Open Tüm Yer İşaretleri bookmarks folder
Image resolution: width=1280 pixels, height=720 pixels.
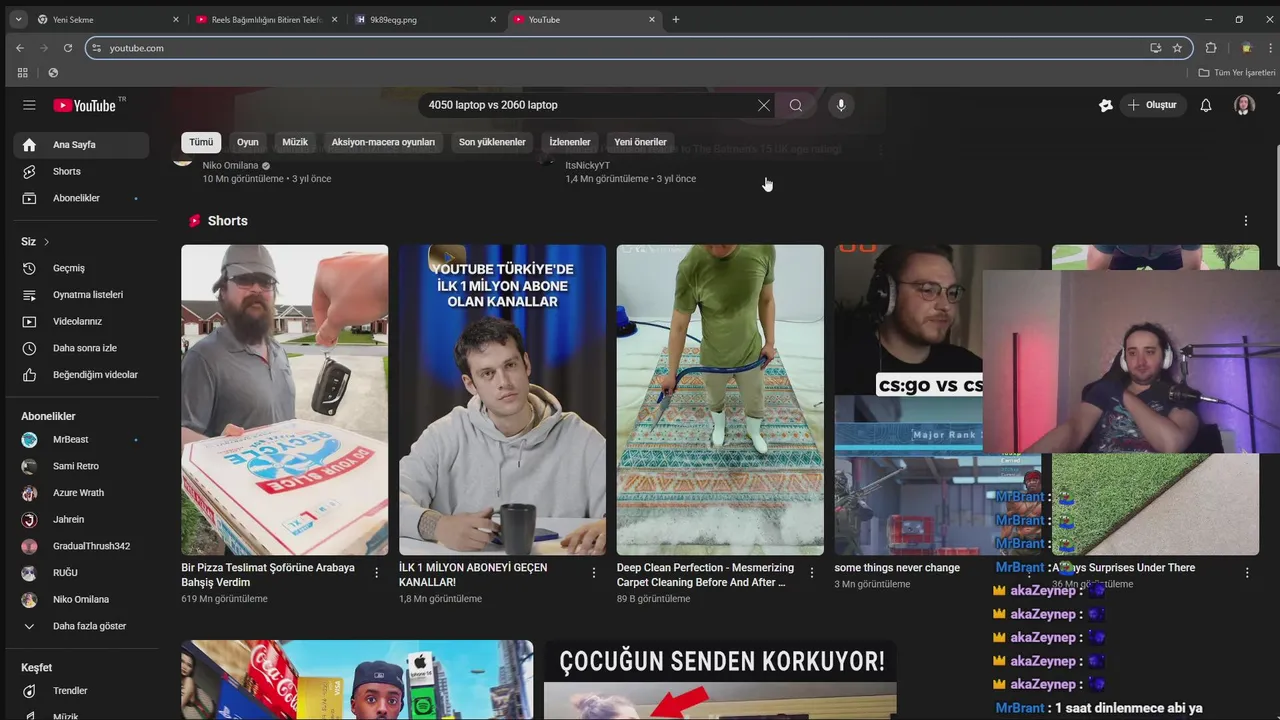coord(1237,73)
